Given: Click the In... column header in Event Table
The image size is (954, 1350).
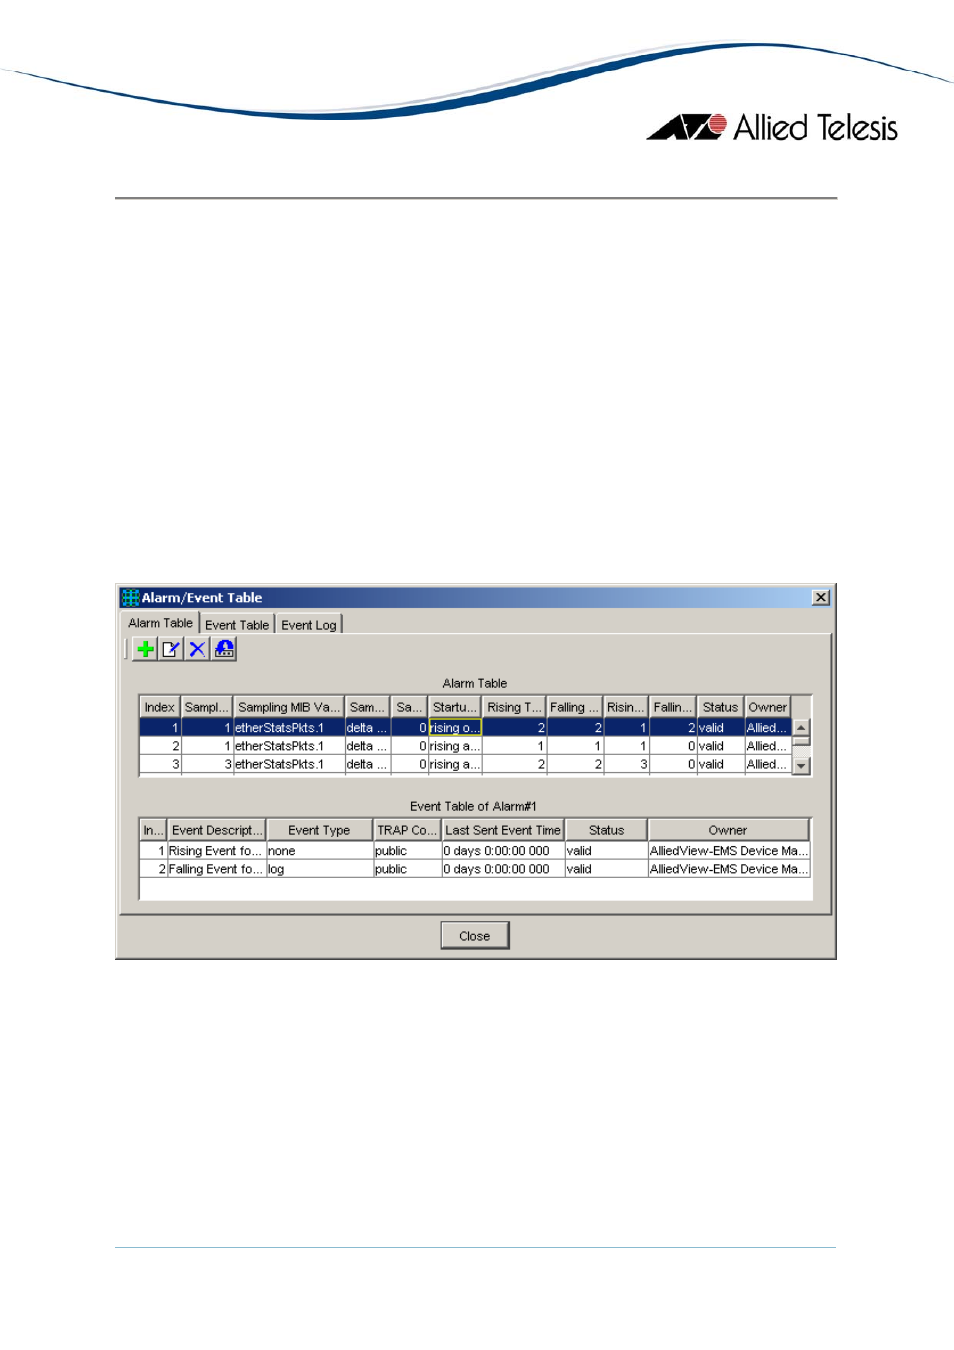Looking at the screenshot, I should click(x=153, y=830).
